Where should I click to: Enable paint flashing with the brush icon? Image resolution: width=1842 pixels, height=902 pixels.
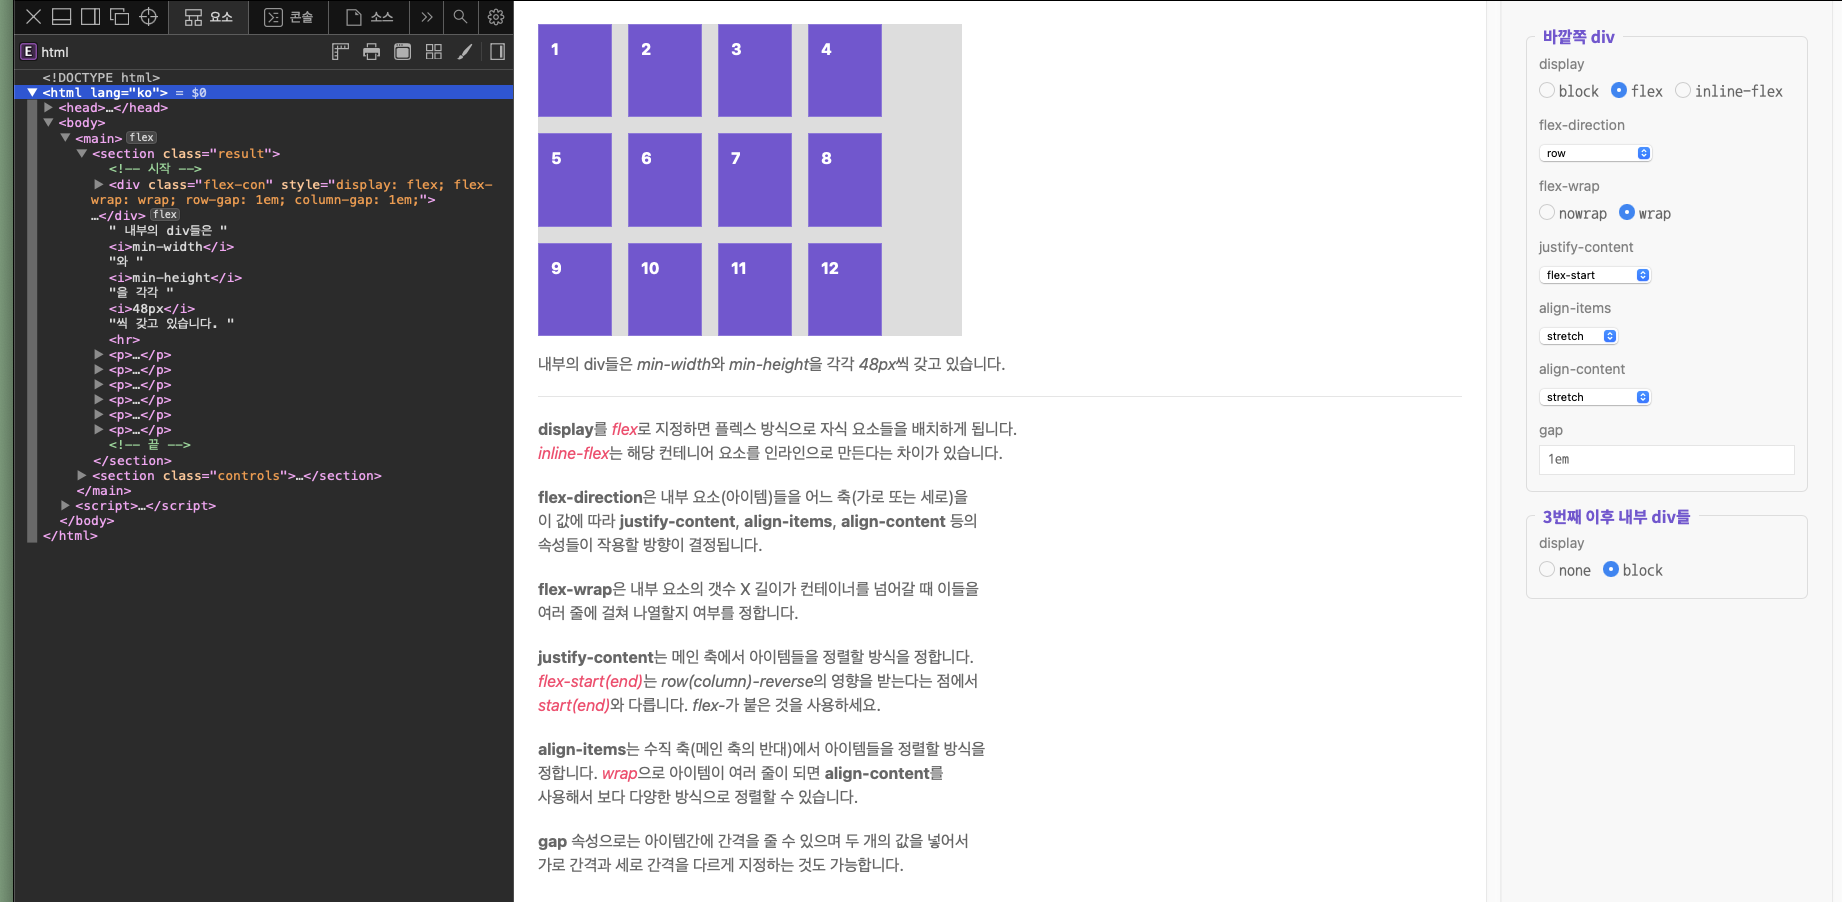[465, 52]
